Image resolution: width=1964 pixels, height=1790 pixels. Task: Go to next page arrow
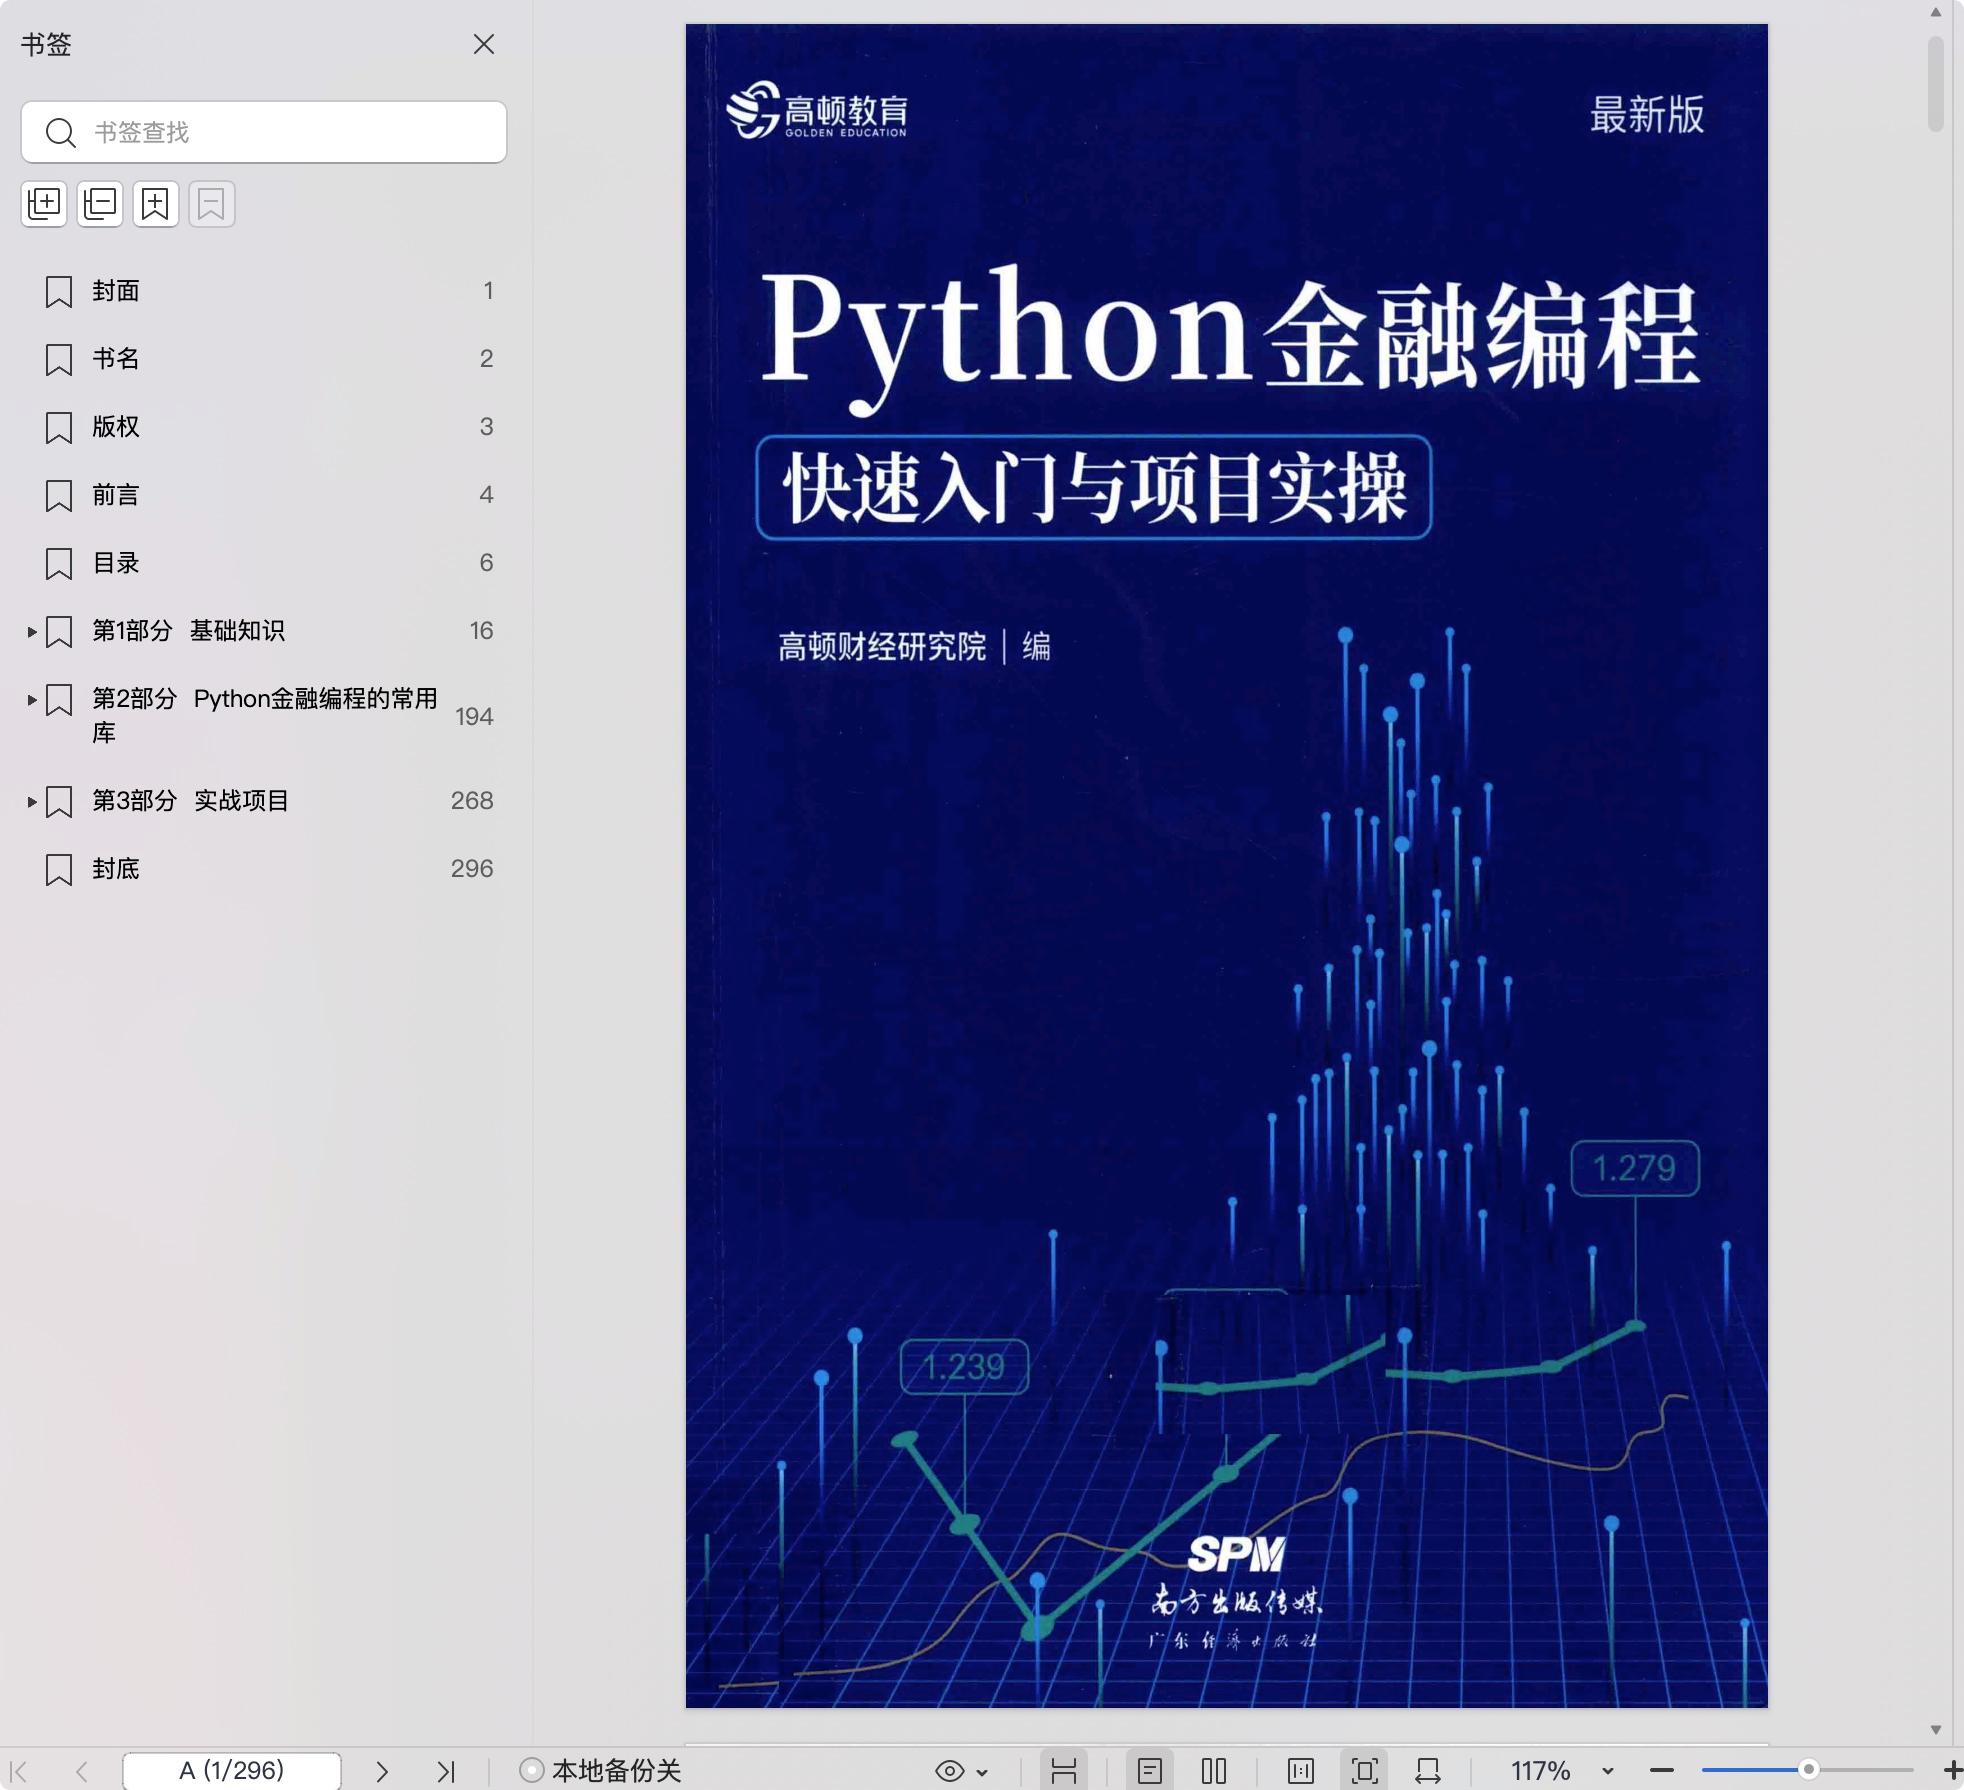[x=382, y=1771]
